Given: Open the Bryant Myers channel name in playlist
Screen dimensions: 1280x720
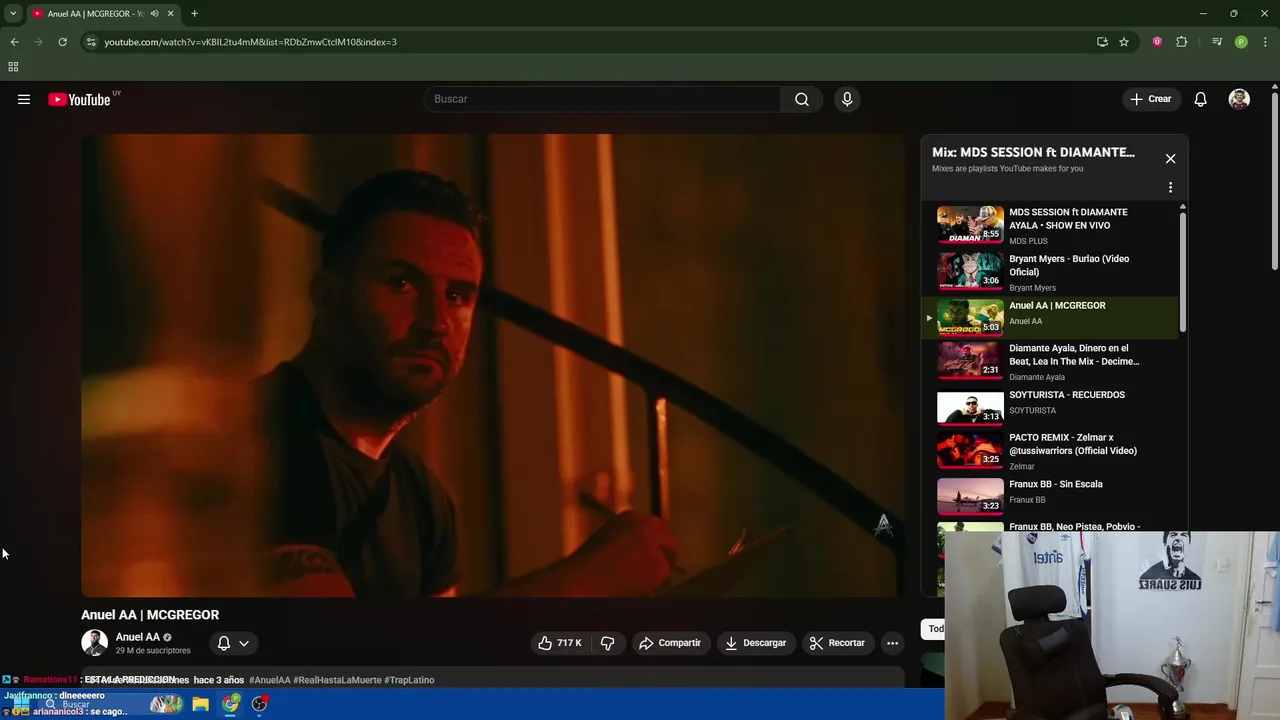Looking at the screenshot, I should pyautogui.click(x=1032, y=288).
